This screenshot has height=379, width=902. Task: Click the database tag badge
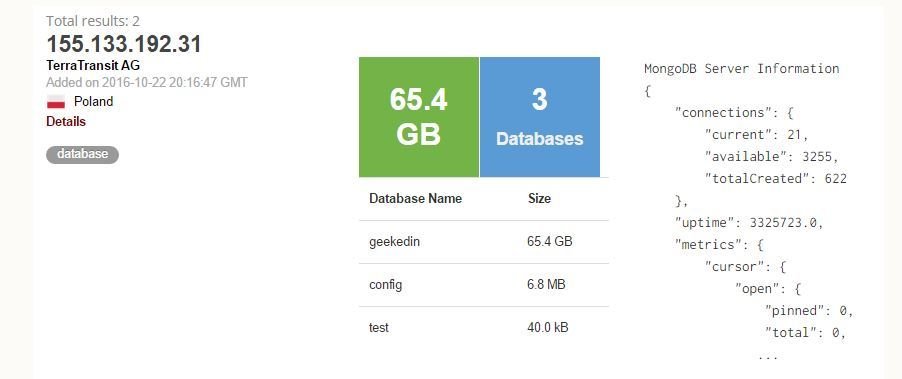(82, 154)
